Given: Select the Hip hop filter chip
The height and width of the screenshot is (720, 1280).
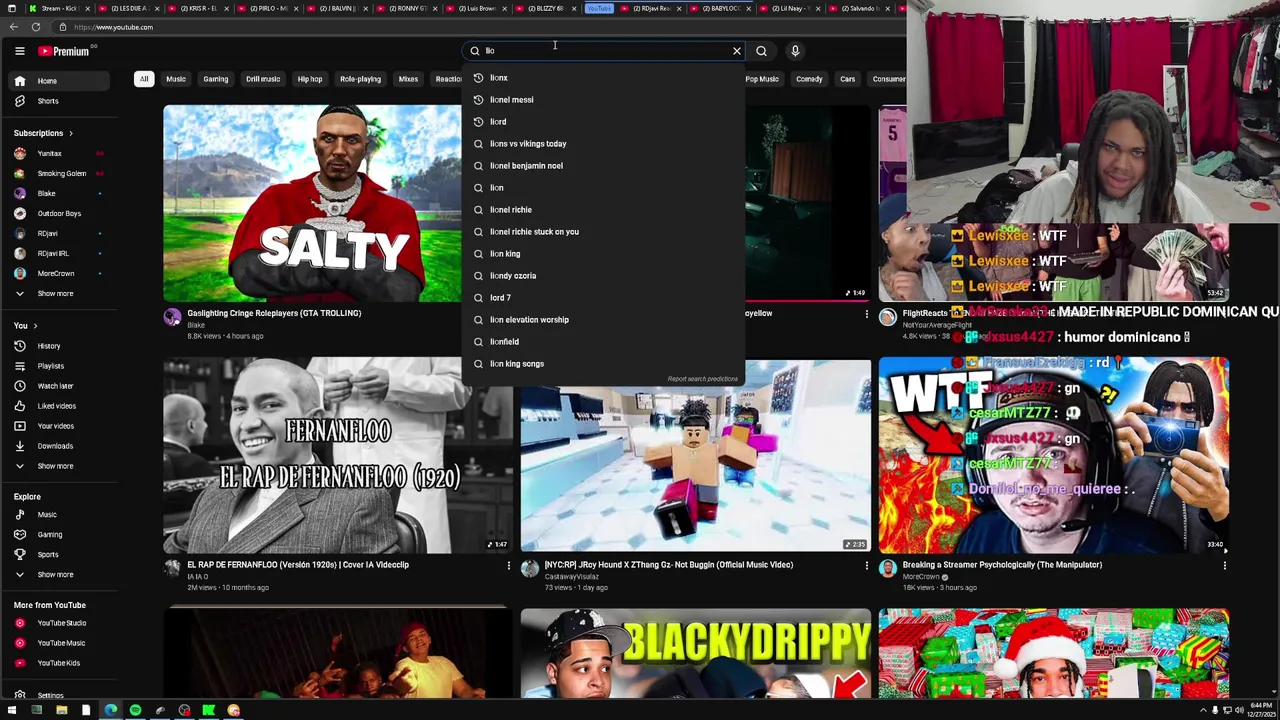Looking at the screenshot, I should [x=310, y=79].
